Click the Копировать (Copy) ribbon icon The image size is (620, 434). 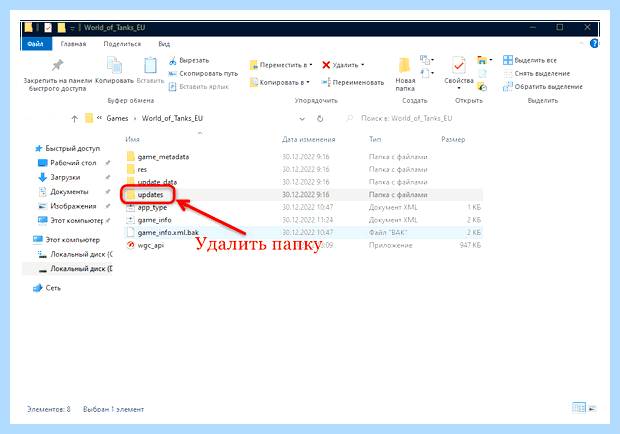tap(115, 65)
